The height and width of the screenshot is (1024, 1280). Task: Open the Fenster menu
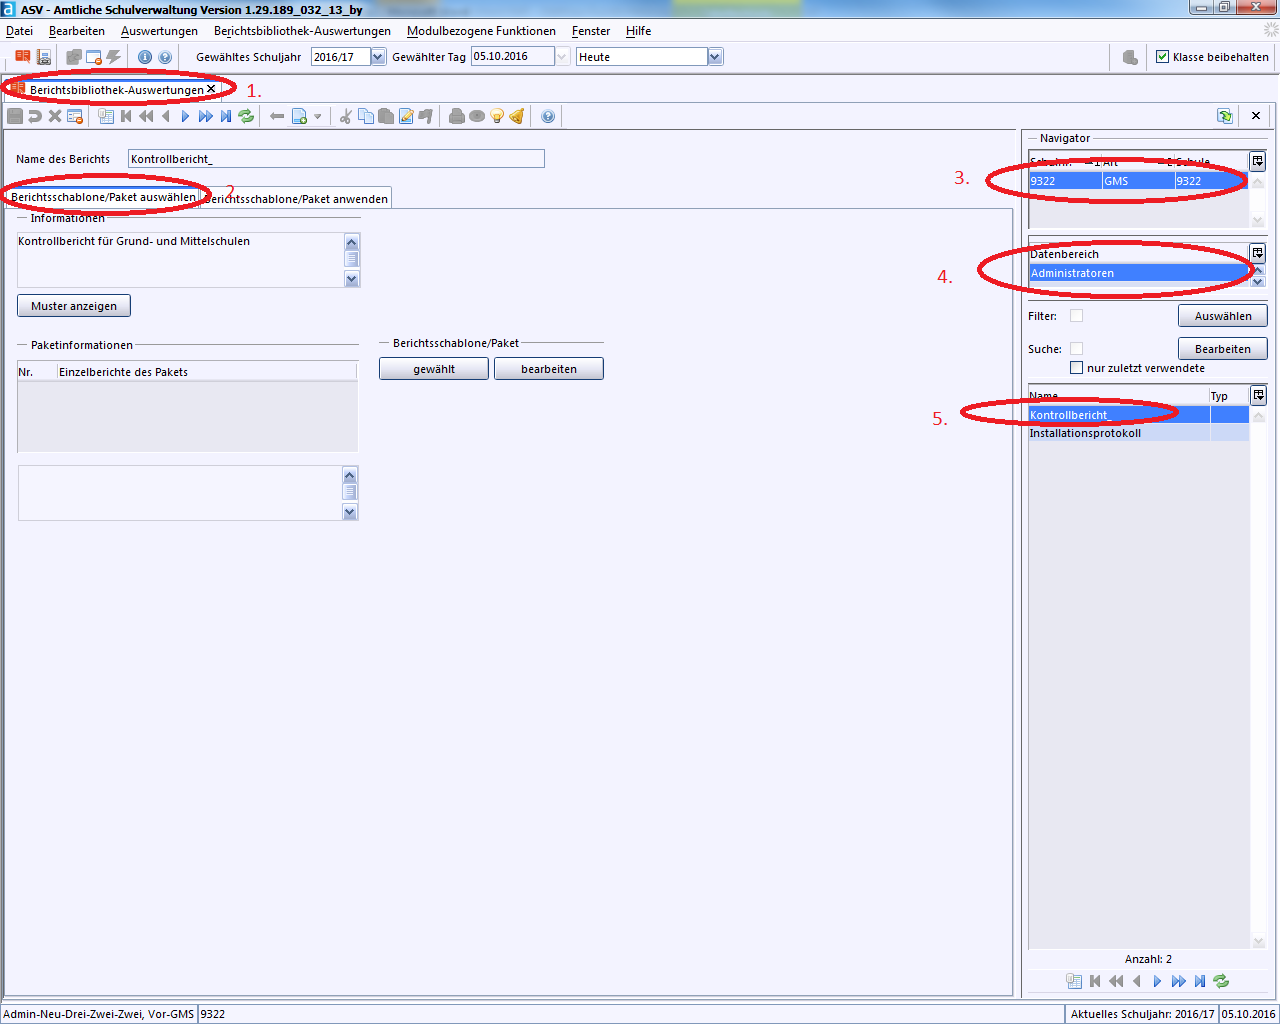click(591, 31)
